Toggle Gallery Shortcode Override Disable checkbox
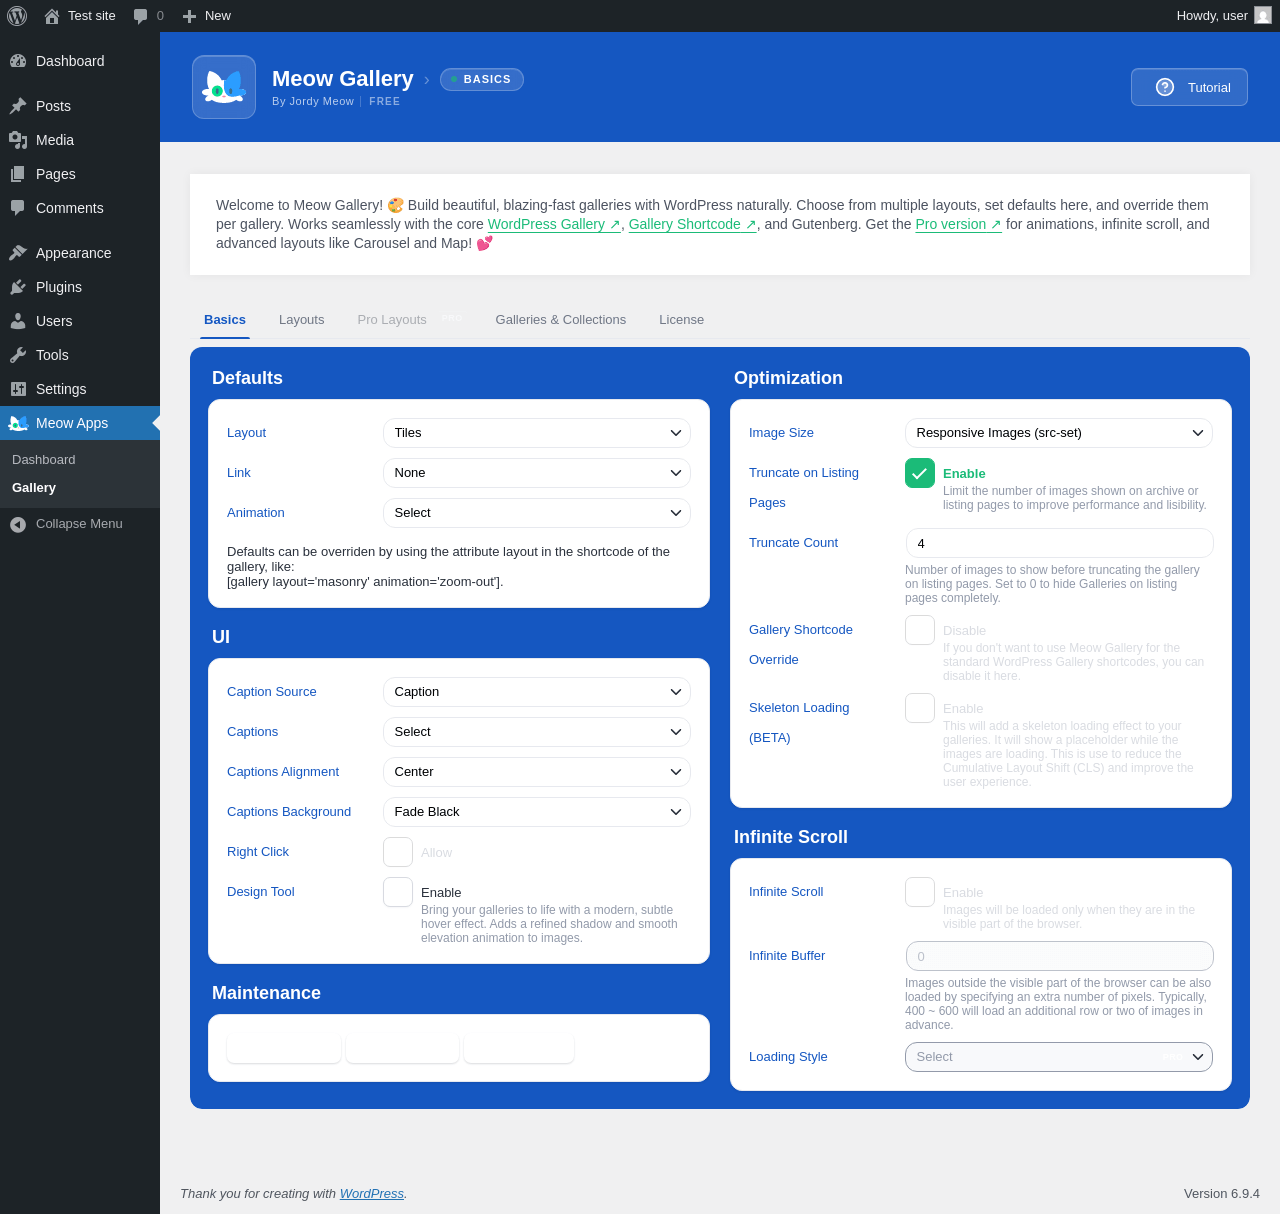 coord(920,630)
